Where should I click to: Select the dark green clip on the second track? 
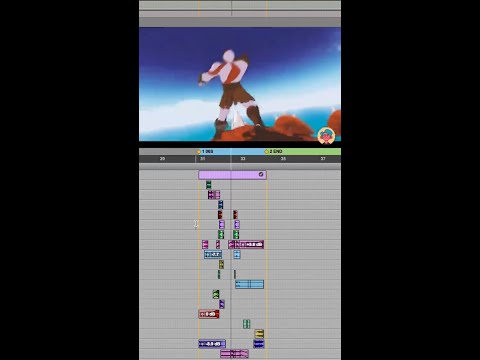(208, 185)
